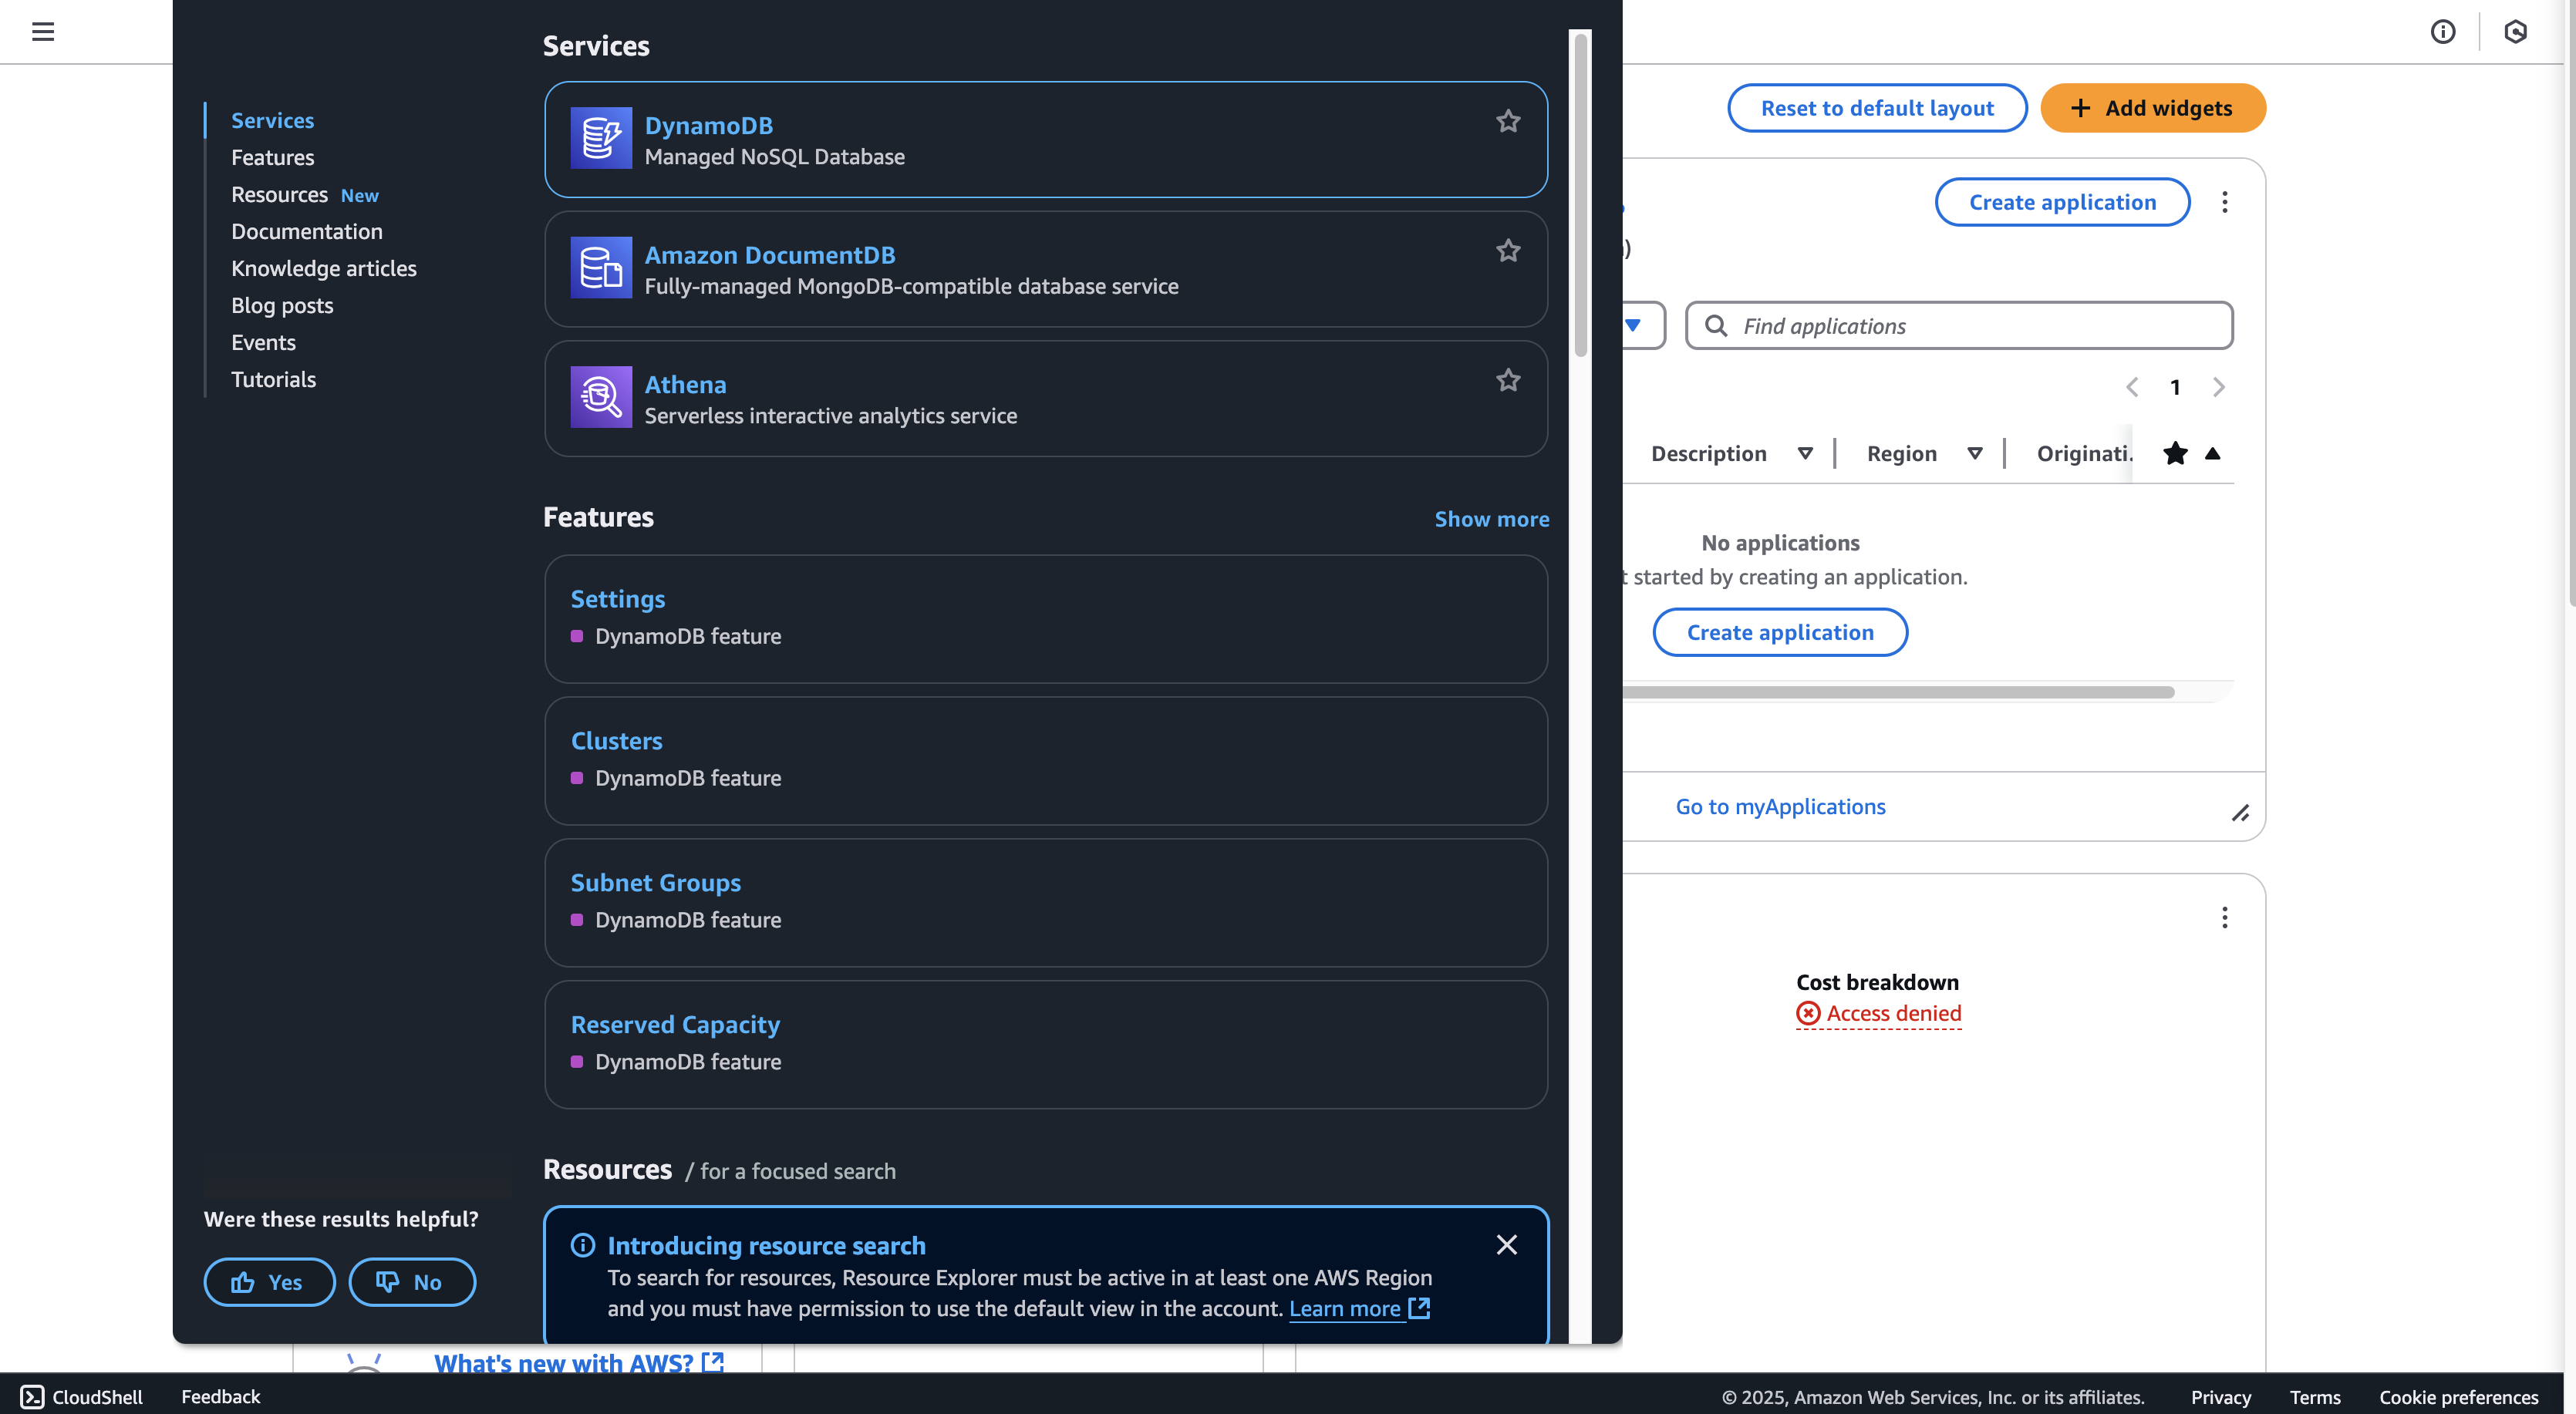
Task: Click Learn more about resource search
Action: coord(1359,1309)
